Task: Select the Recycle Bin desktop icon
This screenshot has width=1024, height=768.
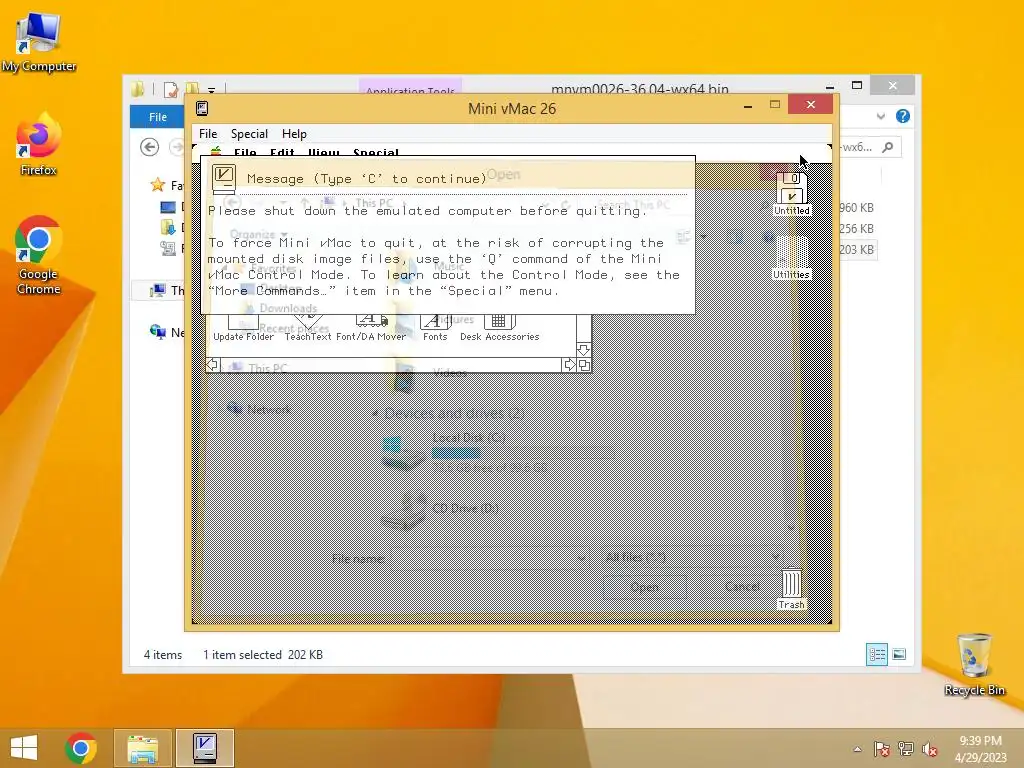Action: [974, 665]
